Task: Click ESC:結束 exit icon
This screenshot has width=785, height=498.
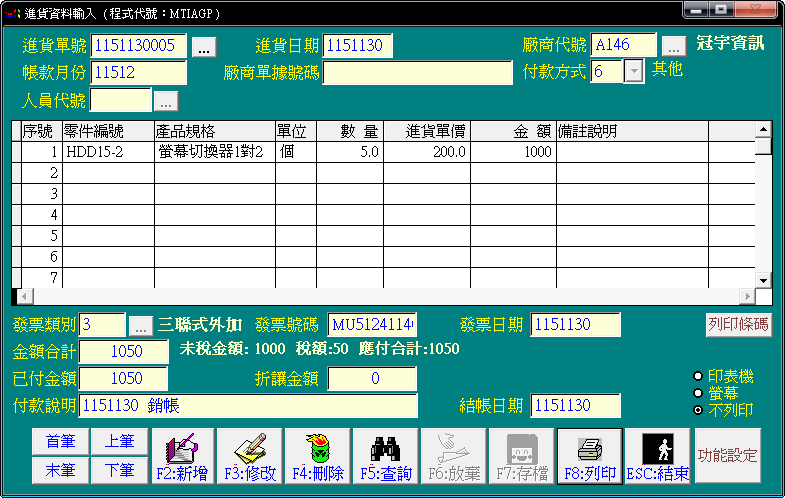Action: coord(658,456)
